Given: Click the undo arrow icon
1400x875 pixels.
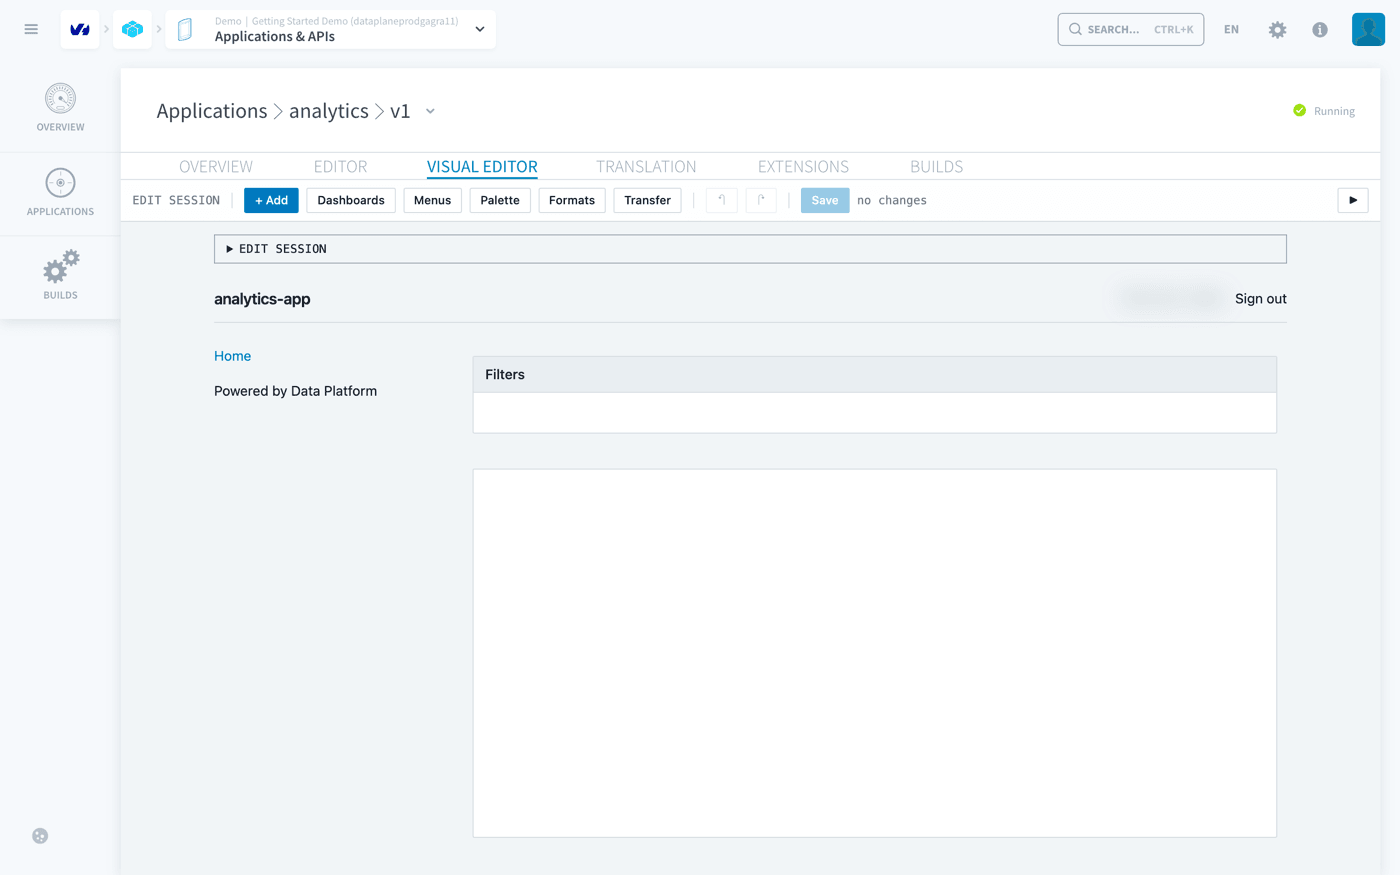Looking at the screenshot, I should (x=721, y=200).
